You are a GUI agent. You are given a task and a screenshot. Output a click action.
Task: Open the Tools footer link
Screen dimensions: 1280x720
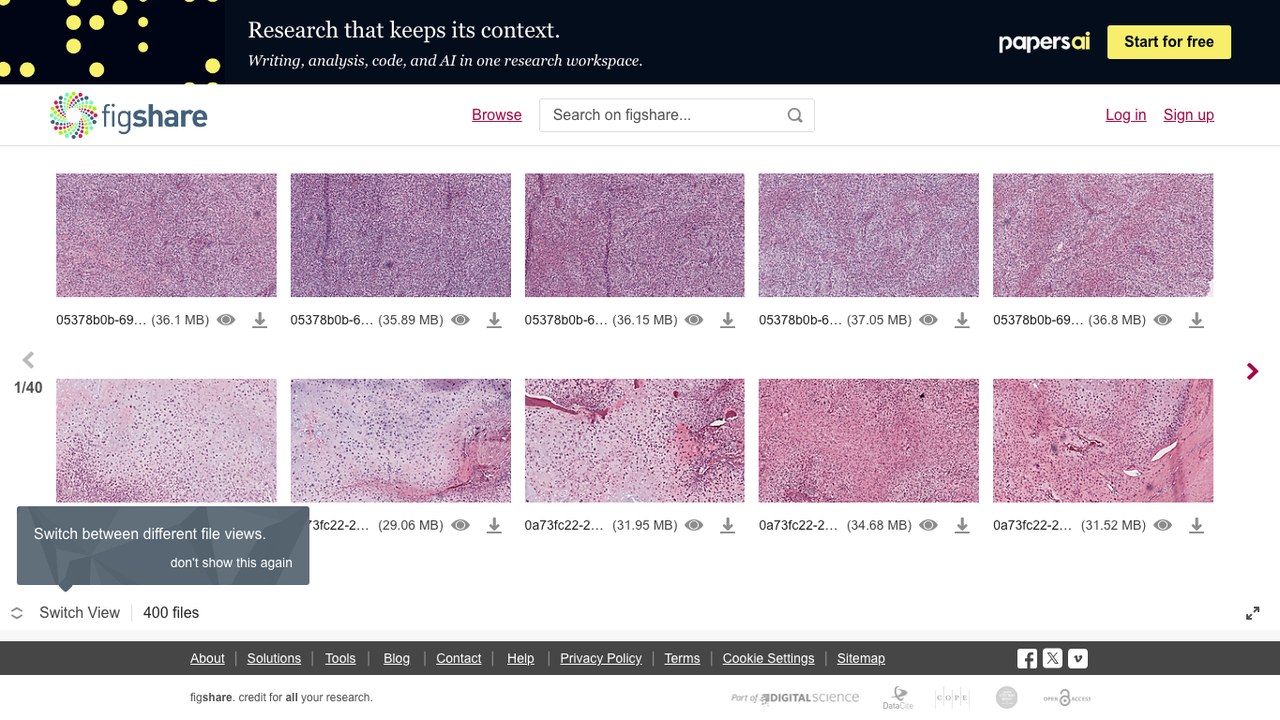[340, 658]
